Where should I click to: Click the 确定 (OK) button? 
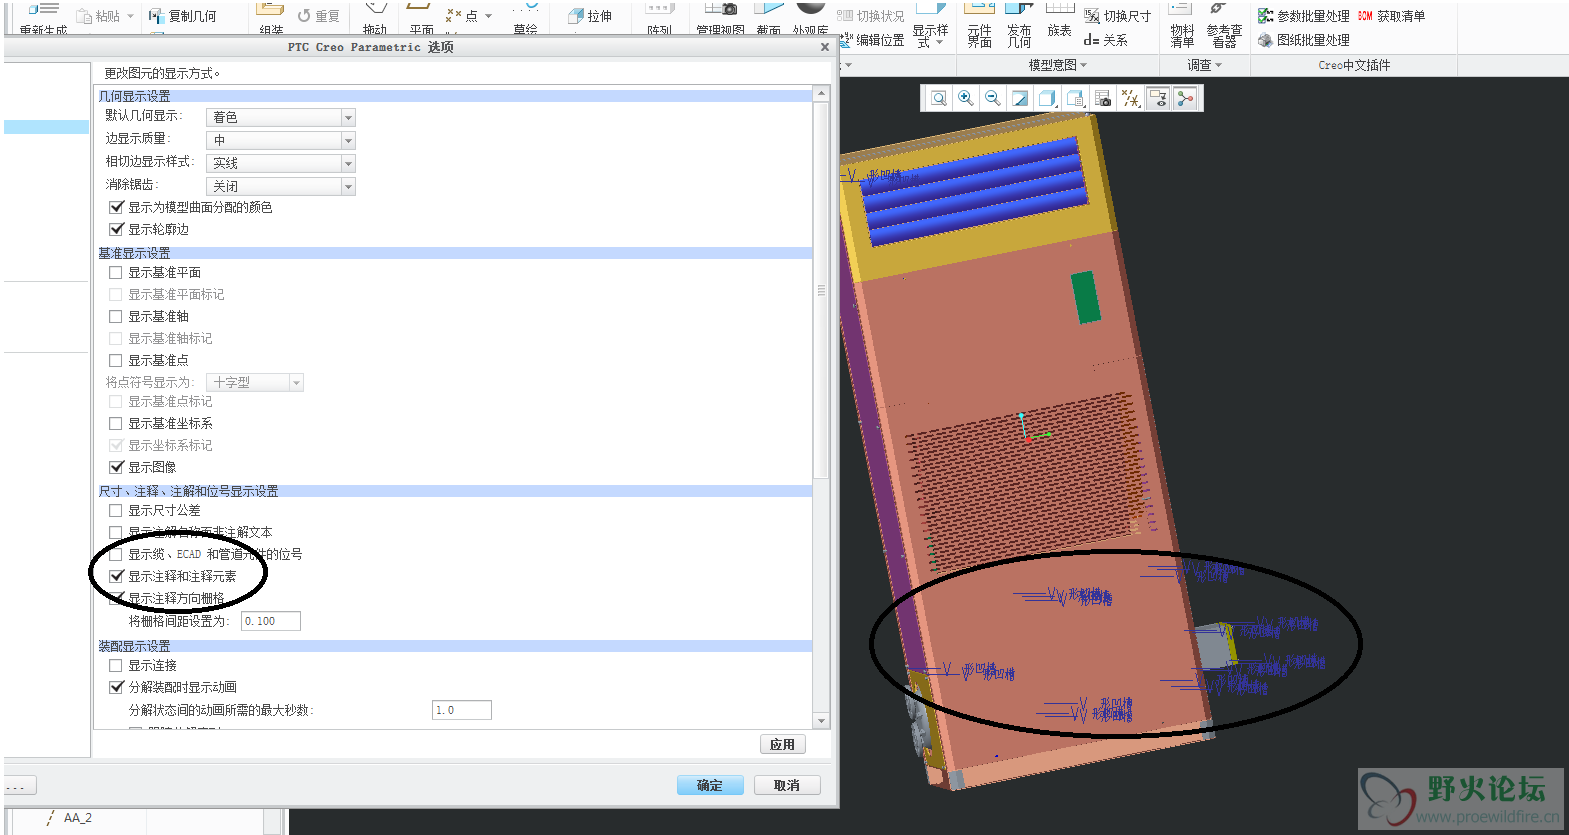(710, 786)
